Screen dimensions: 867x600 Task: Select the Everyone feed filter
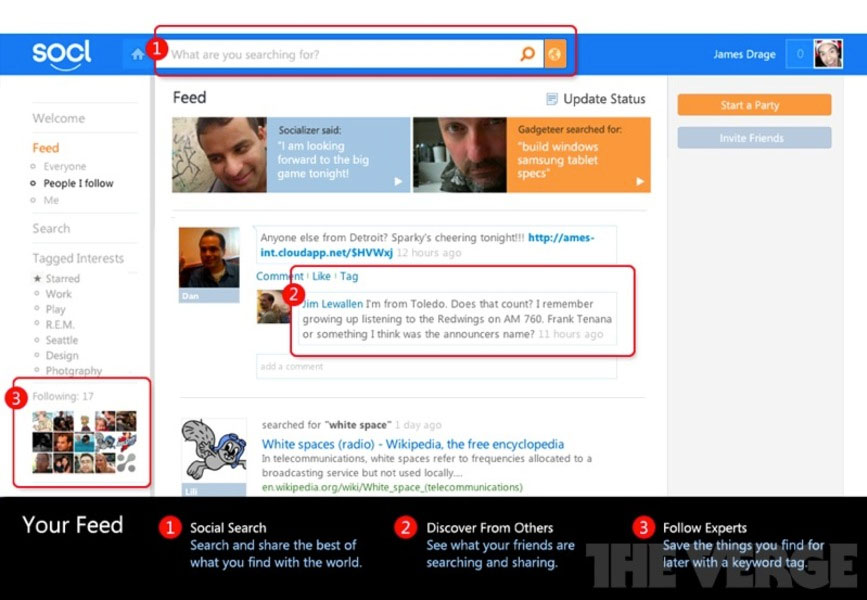click(x=64, y=166)
